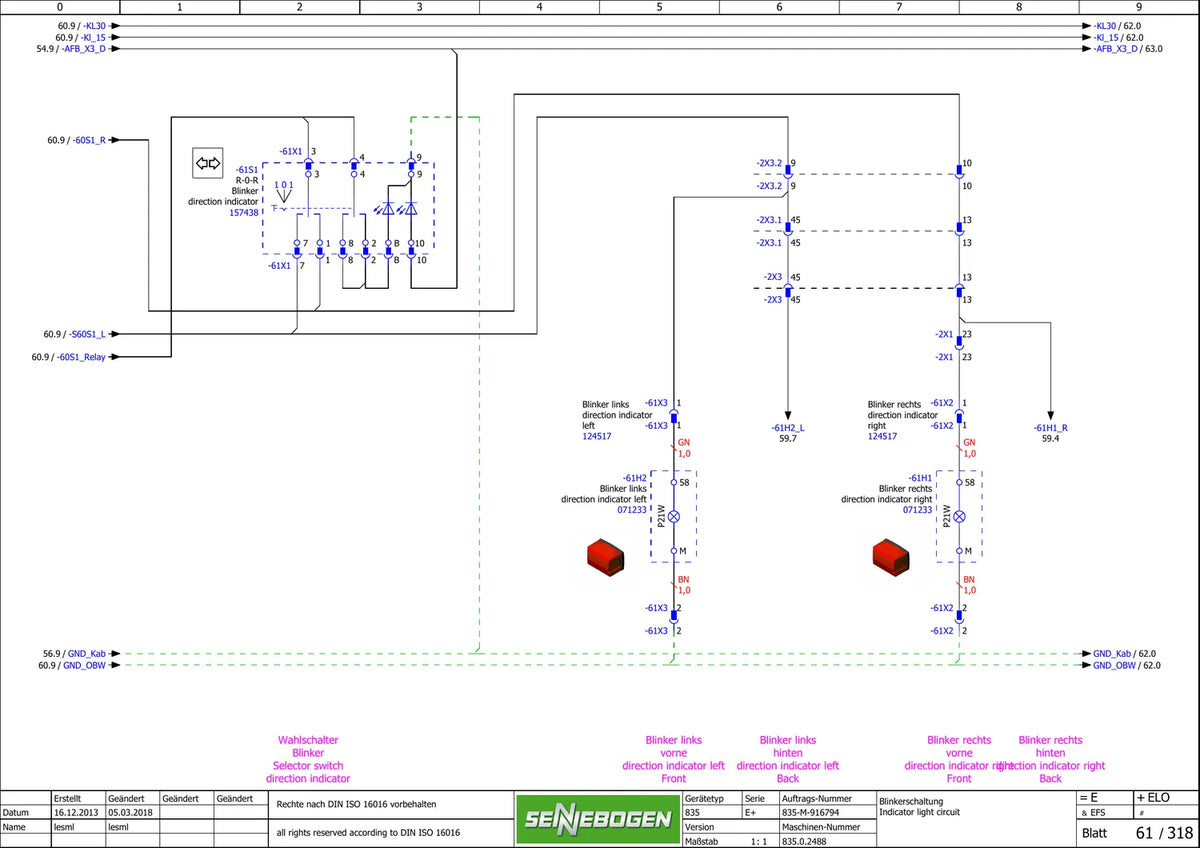Select the -61H1 lamp designation
Image resolution: width=1200 pixels, height=848 pixels.
tap(920, 478)
